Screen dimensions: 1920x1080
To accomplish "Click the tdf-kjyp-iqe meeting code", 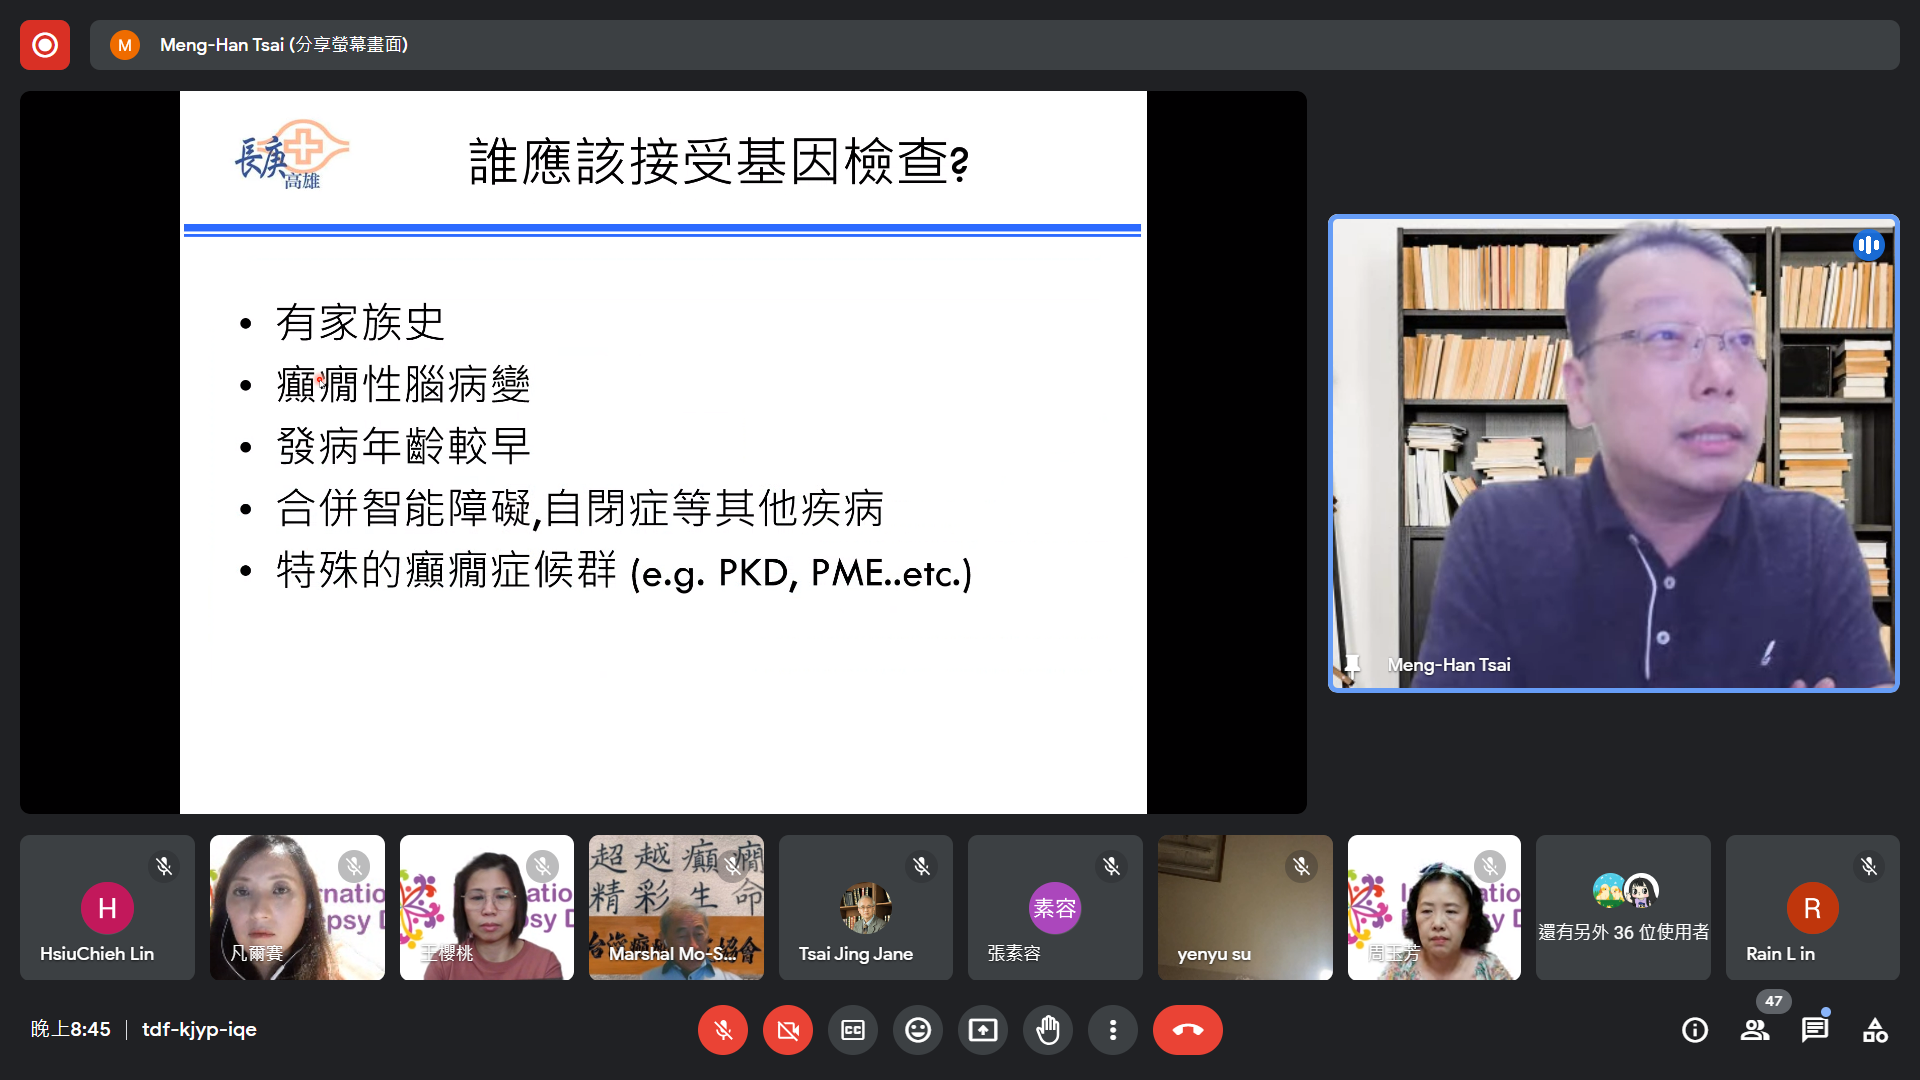I will coord(199,1029).
